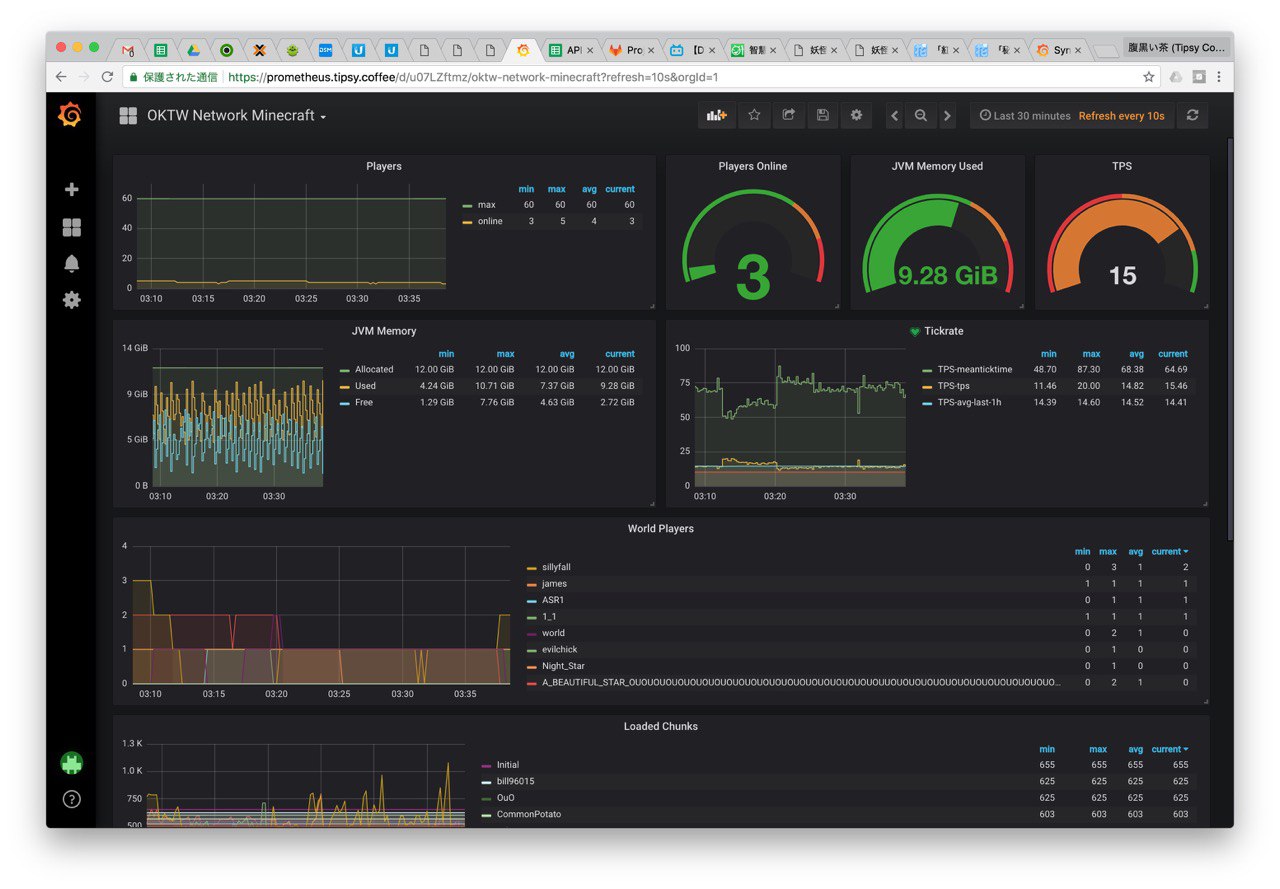Open the World Players panel title menu
Image resolution: width=1280 pixels, height=889 pixels.
(660, 528)
